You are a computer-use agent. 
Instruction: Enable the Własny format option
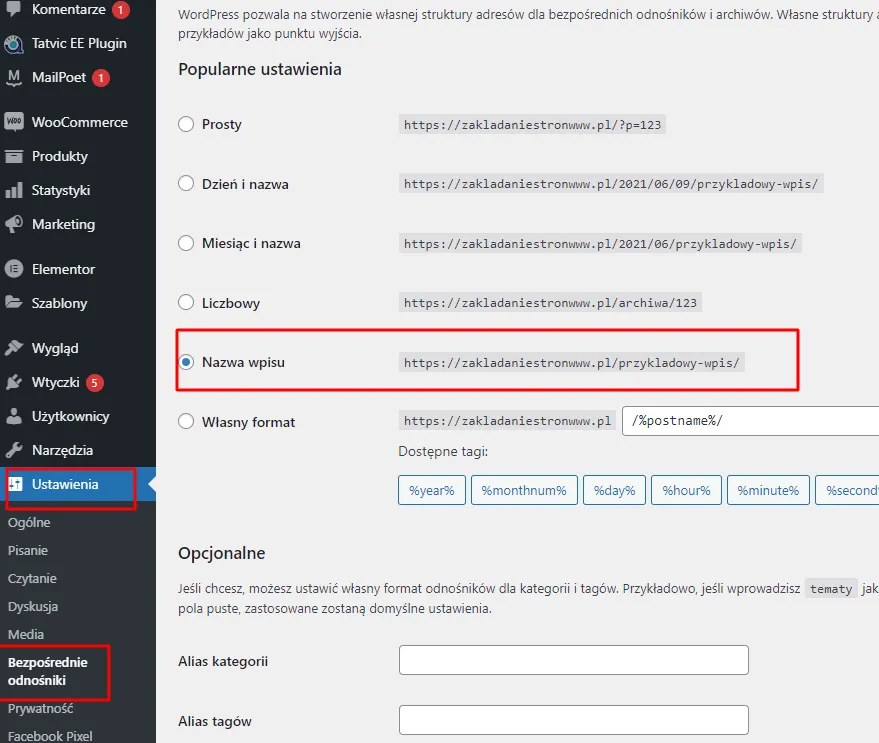tap(185, 422)
